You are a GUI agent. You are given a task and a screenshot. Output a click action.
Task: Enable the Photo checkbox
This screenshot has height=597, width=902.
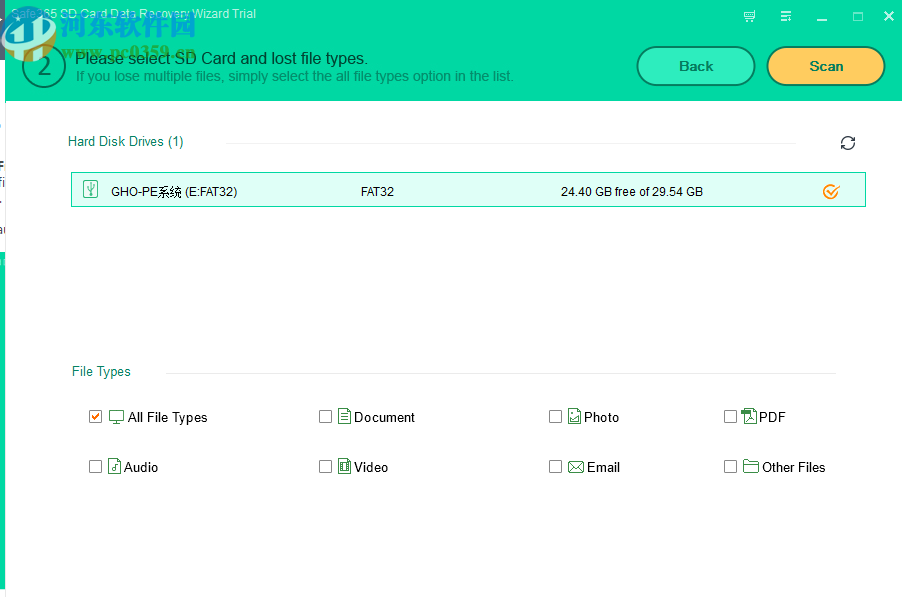555,416
